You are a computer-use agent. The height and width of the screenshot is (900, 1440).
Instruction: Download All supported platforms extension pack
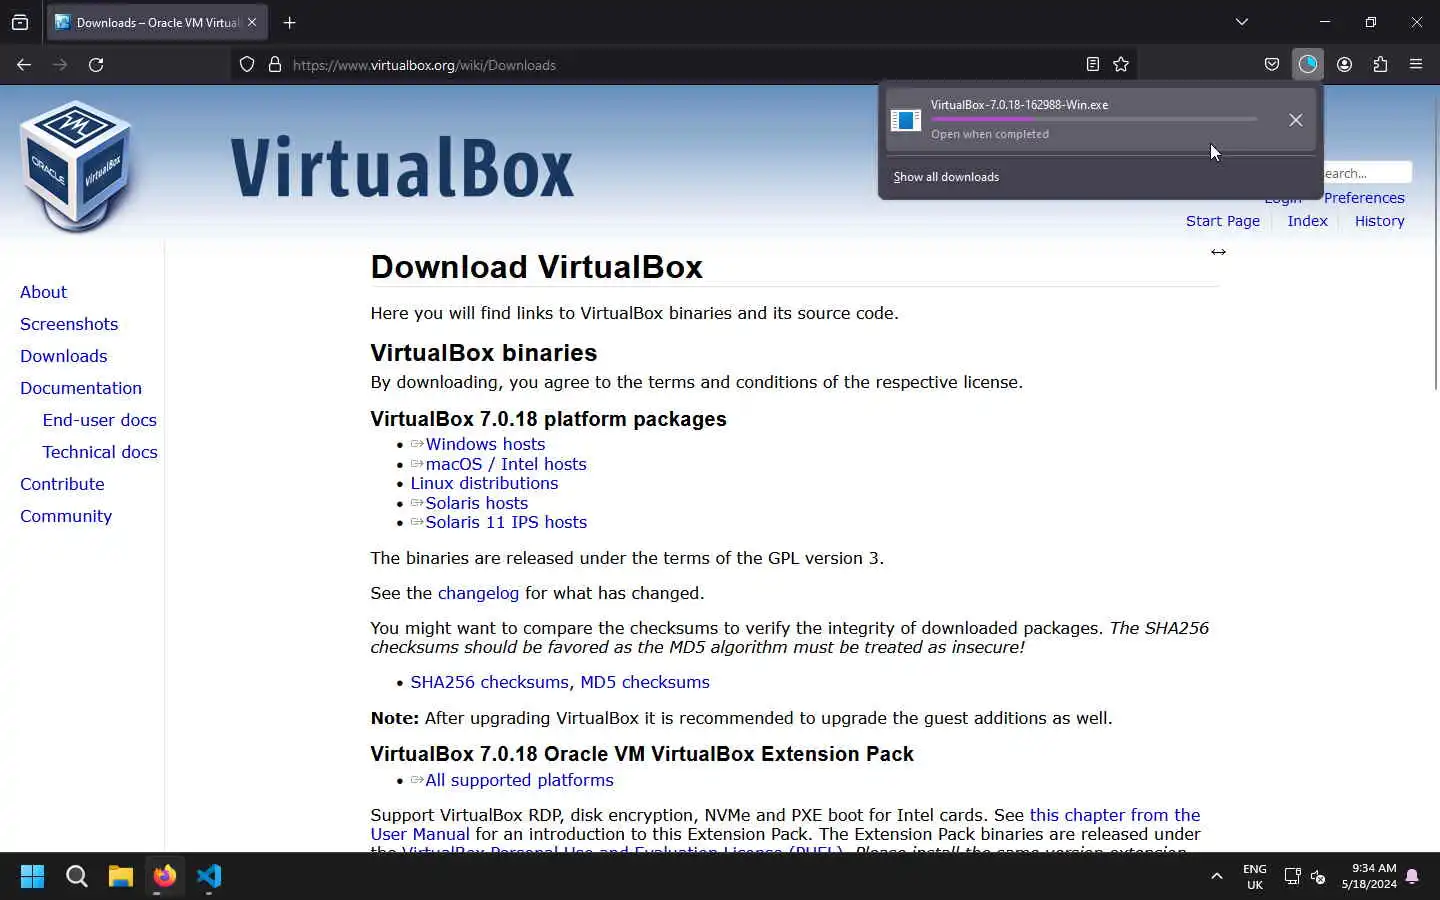[x=519, y=780]
